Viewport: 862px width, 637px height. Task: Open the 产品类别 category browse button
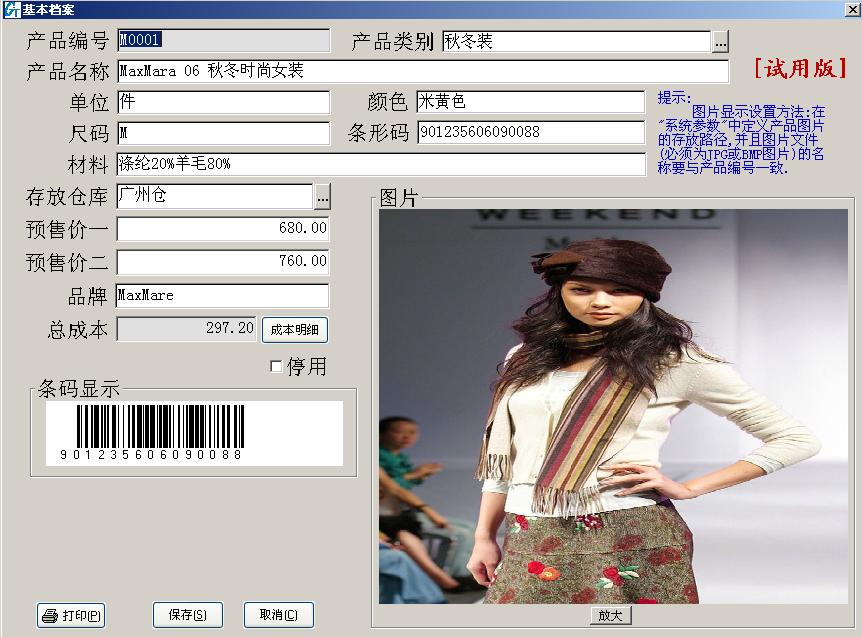(x=721, y=42)
